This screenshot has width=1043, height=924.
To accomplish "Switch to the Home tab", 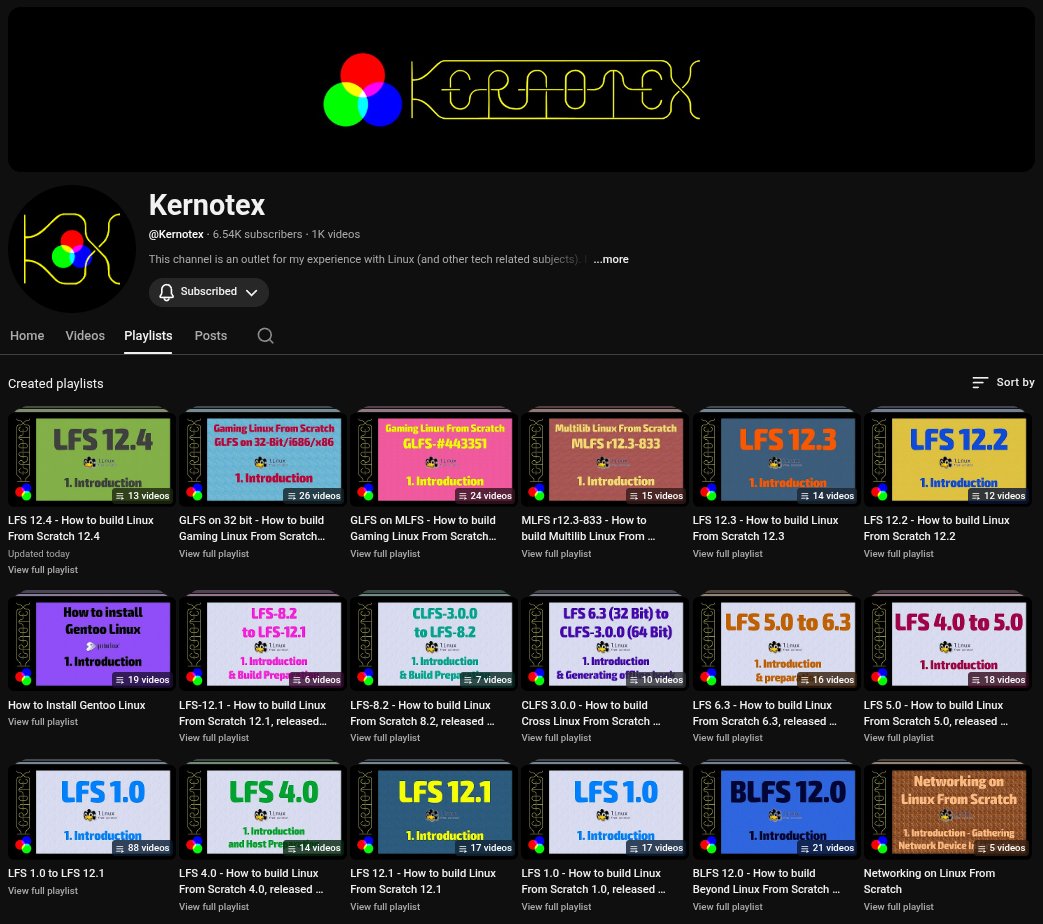I will pos(27,336).
